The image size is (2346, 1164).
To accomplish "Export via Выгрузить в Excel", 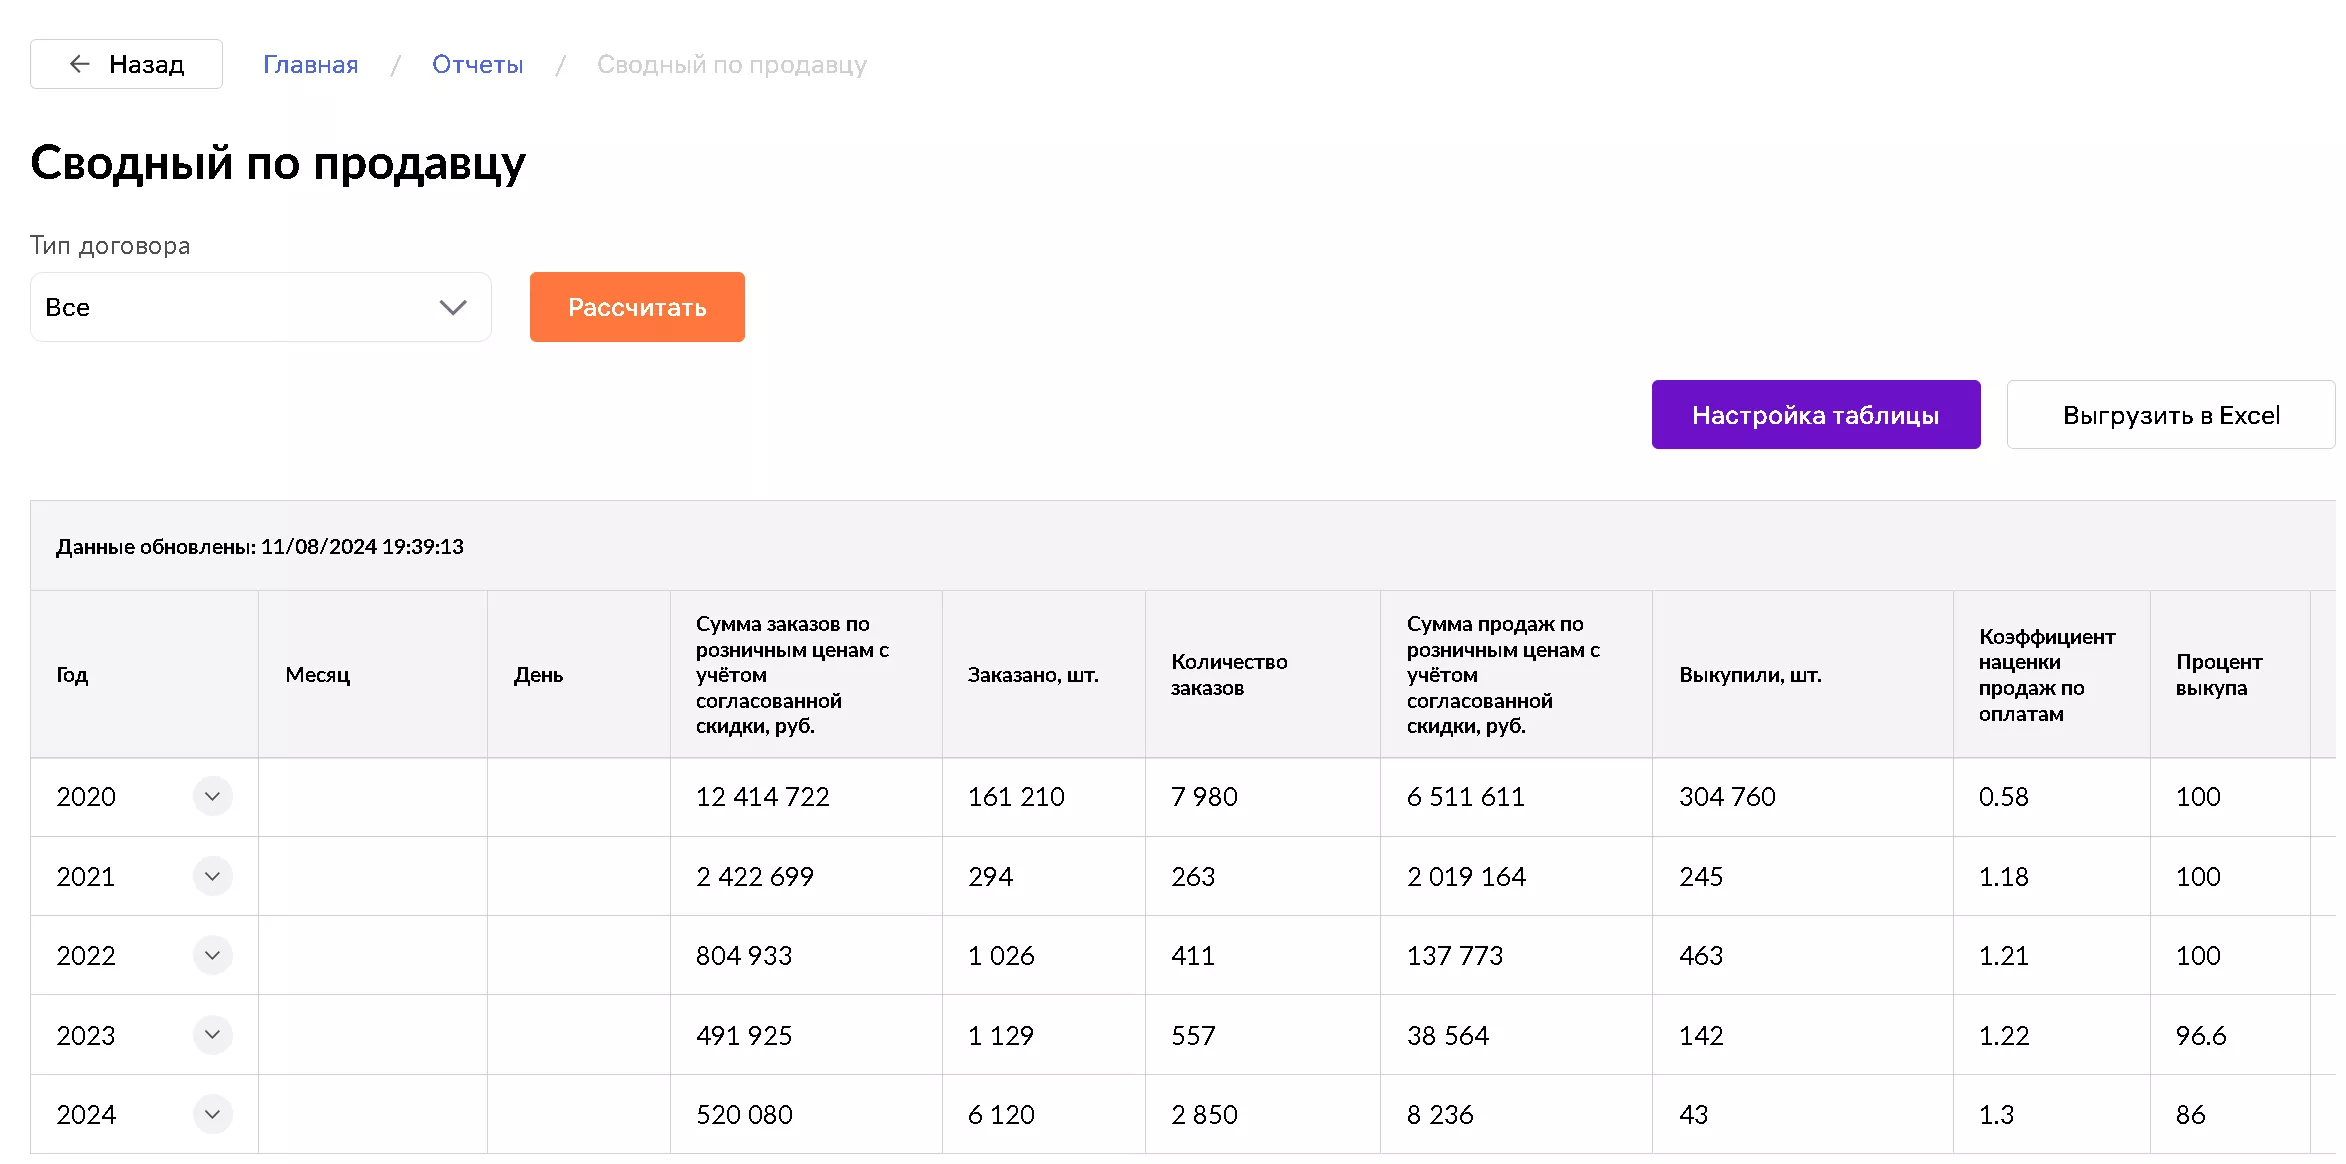I will [2170, 415].
